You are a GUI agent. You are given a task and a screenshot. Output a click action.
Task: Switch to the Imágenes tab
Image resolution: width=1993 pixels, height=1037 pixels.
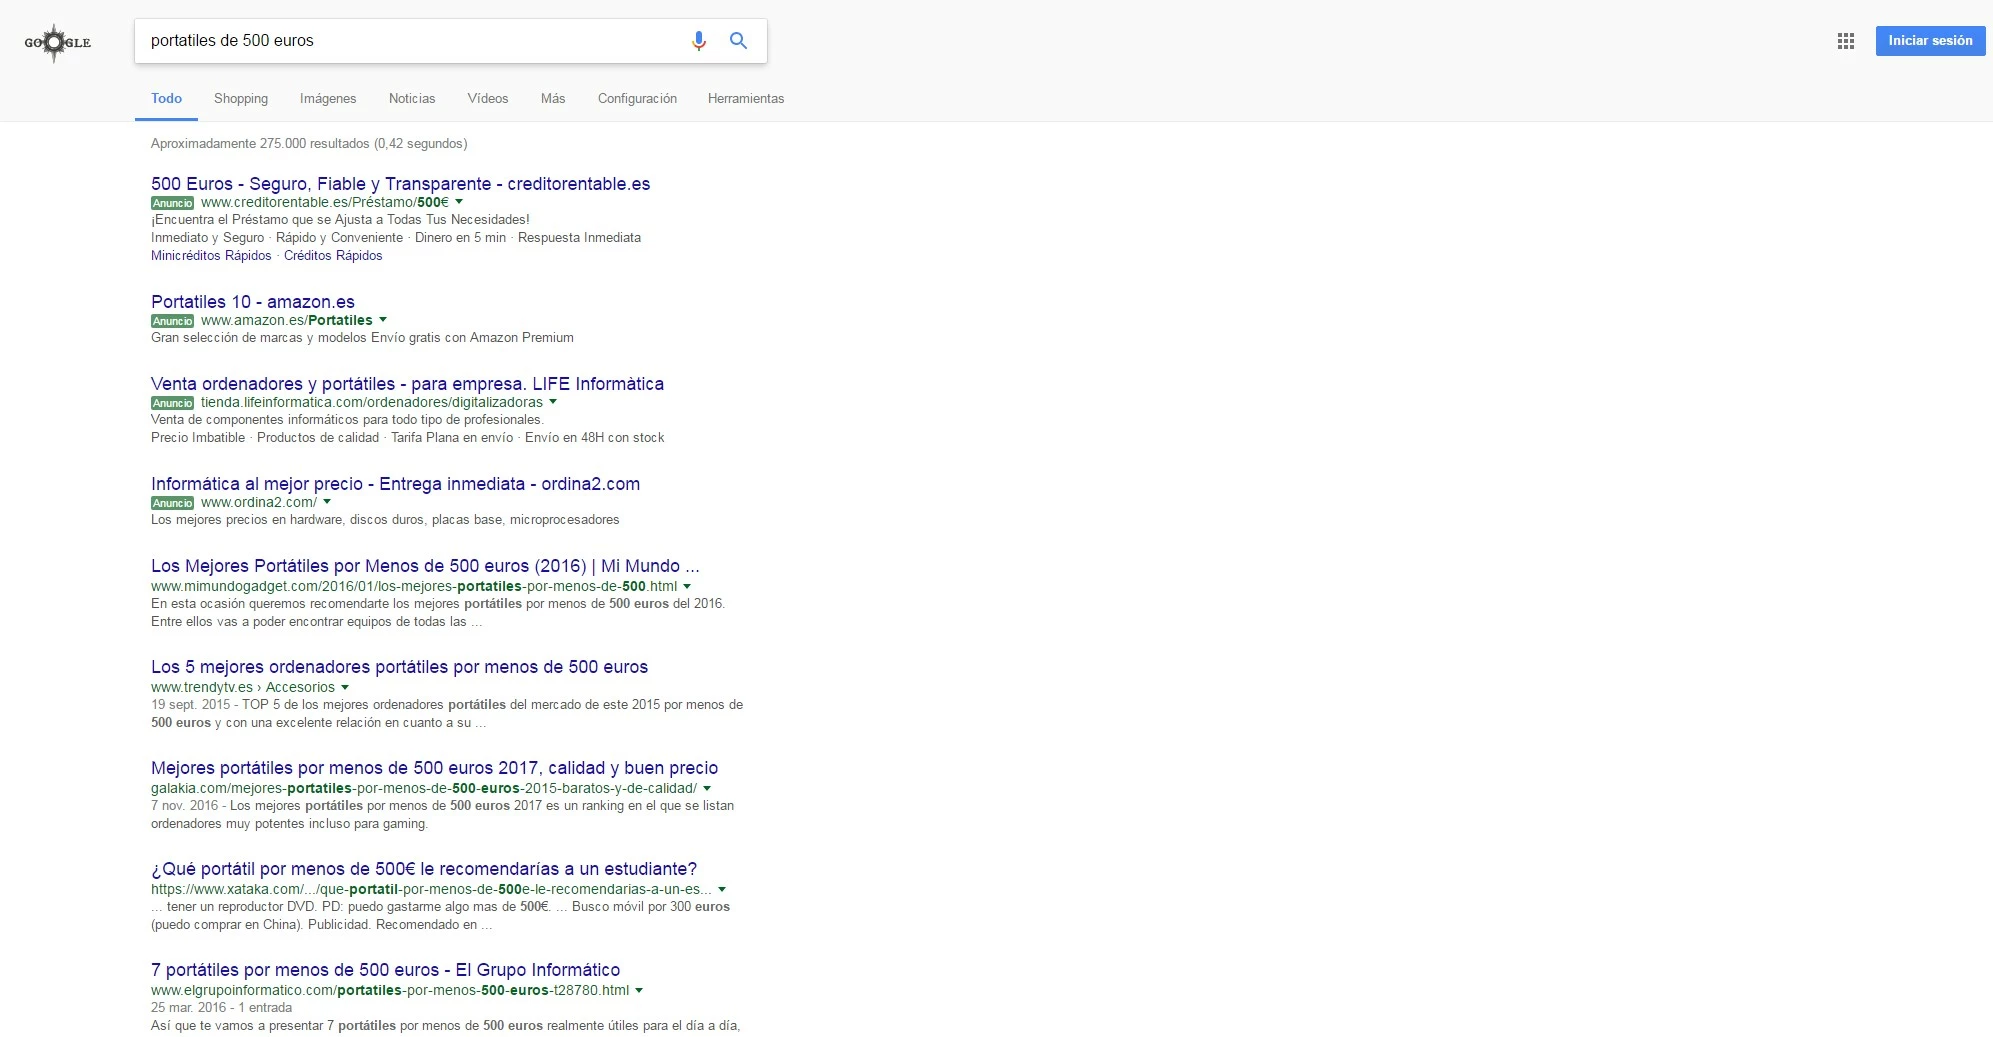click(328, 98)
